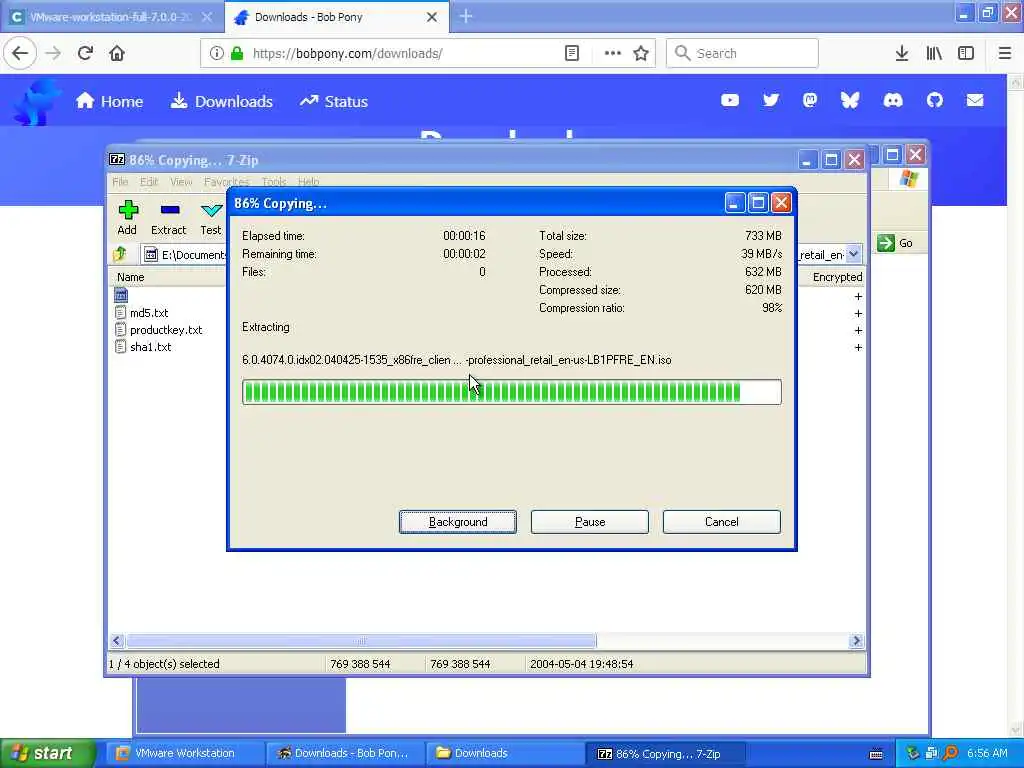Select md5.txt in 7-Zip list
The image size is (1024, 768).
click(149, 313)
